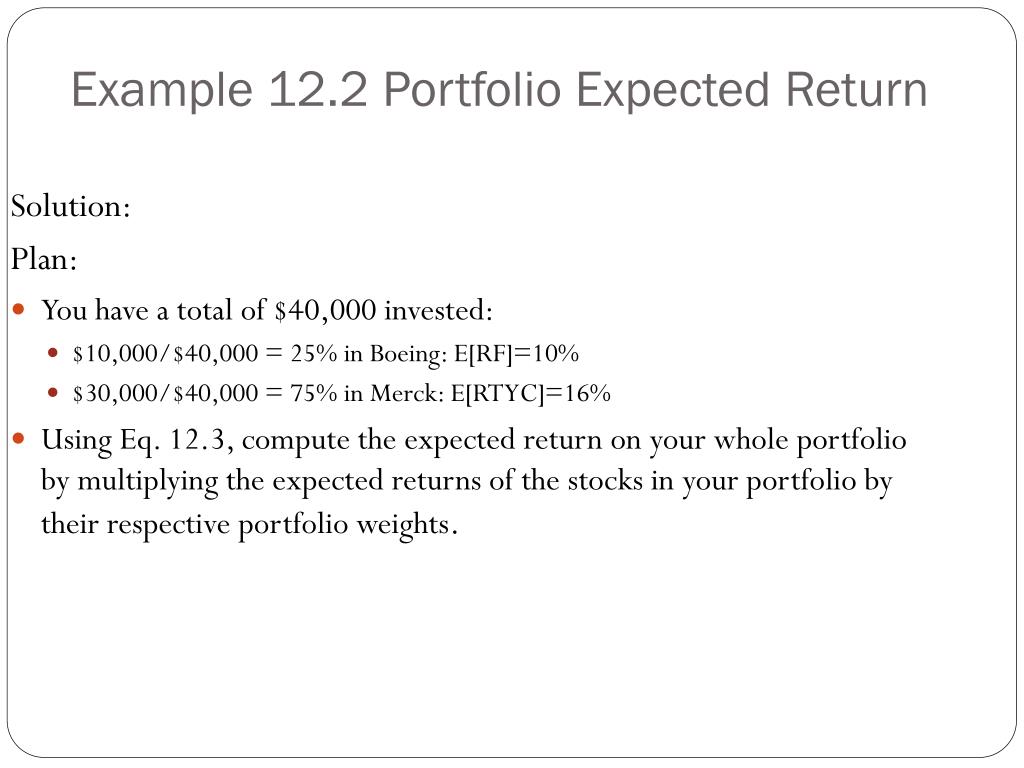Click the "E[RF]=10%" expression
1024x768 pixels.
(517, 354)
